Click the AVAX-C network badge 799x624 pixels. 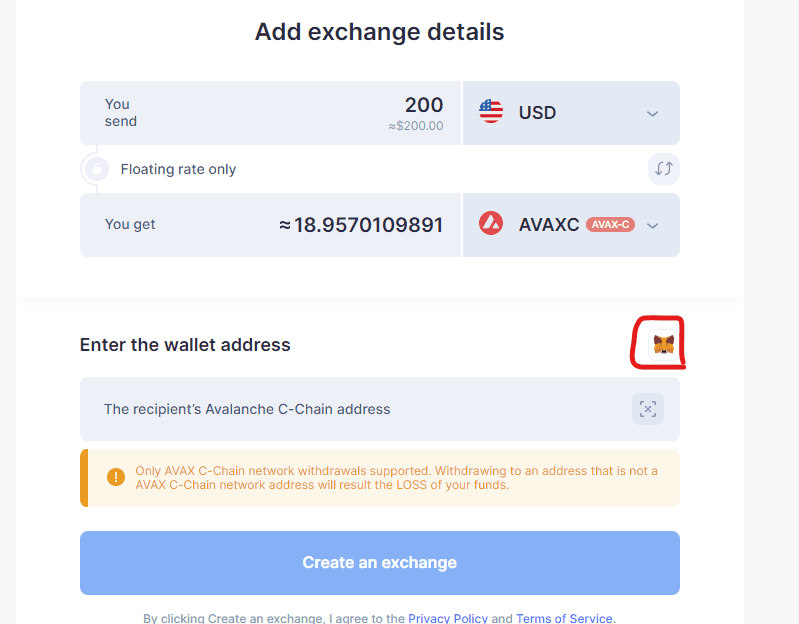pyautogui.click(x=610, y=225)
